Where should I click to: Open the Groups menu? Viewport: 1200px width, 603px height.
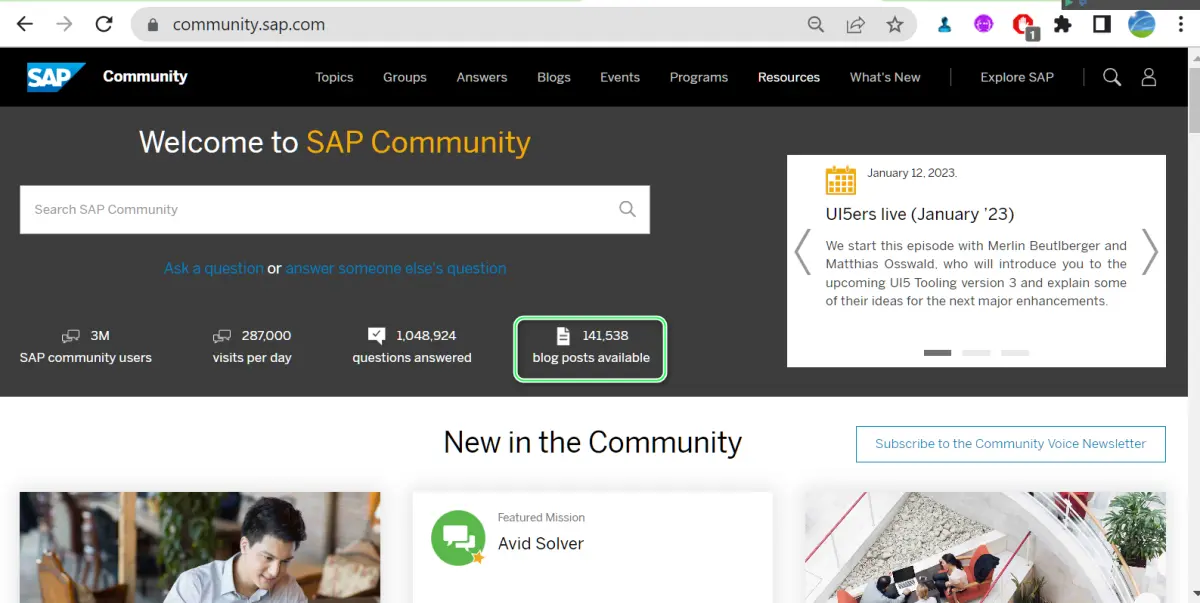point(405,77)
